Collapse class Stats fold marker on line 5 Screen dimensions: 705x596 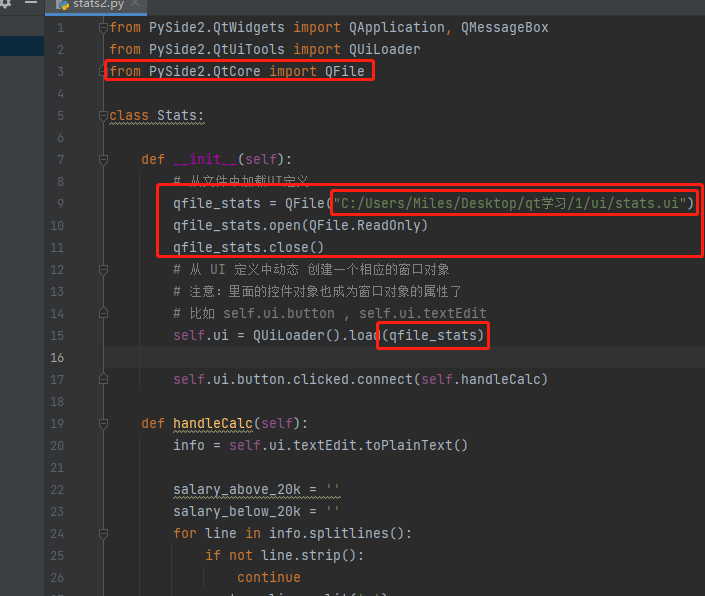pyautogui.click(x=103, y=116)
